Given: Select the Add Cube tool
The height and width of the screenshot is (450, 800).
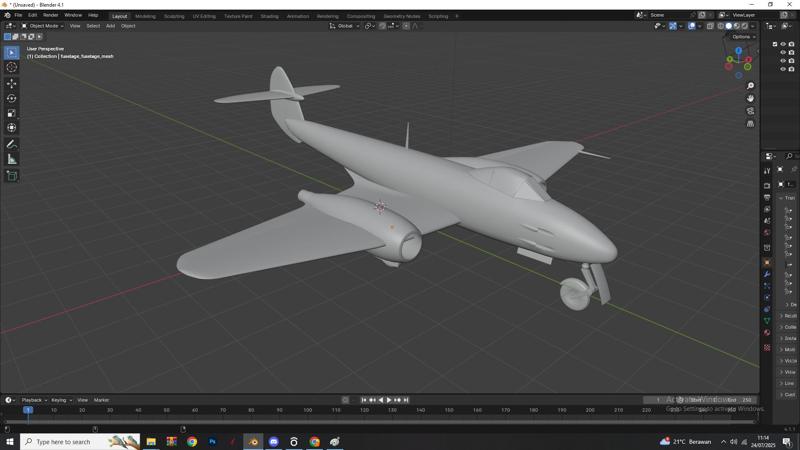Looking at the screenshot, I should coord(11,176).
